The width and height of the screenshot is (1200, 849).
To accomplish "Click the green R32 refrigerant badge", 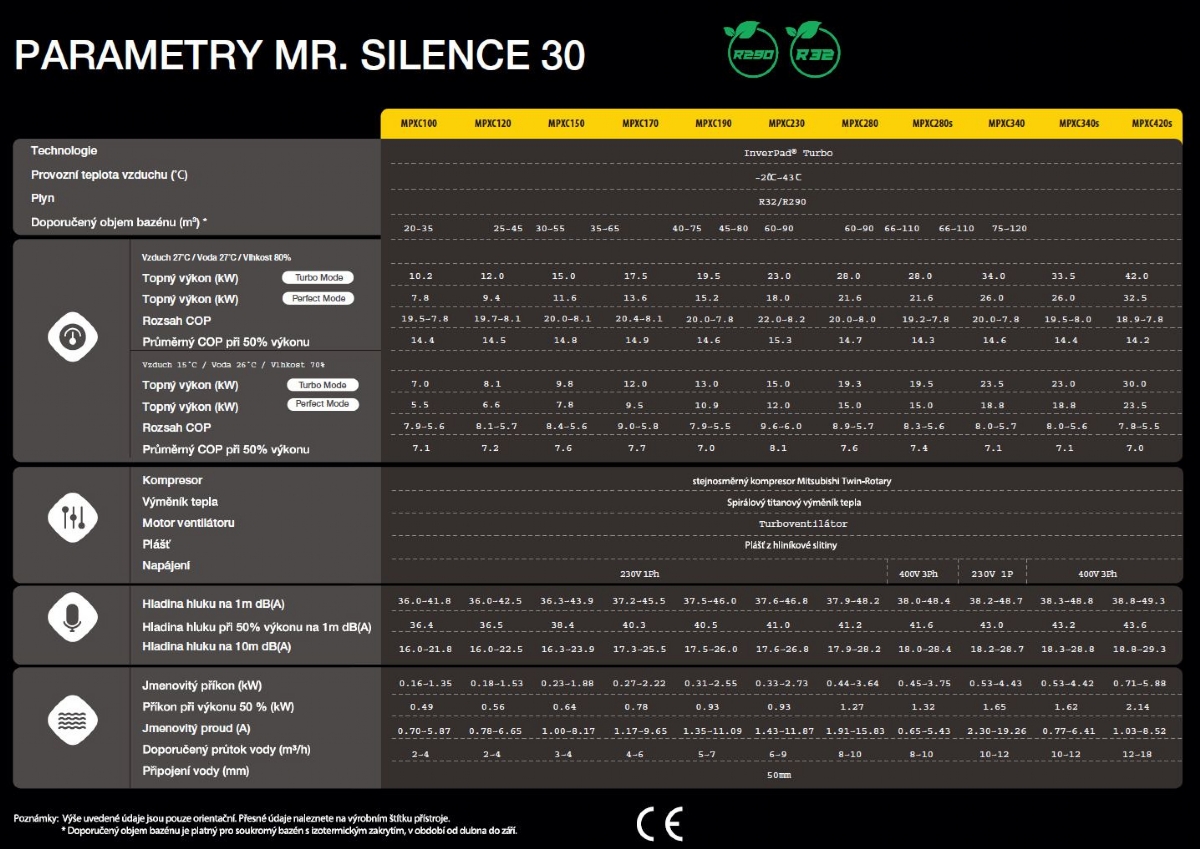I will tap(813, 50).
